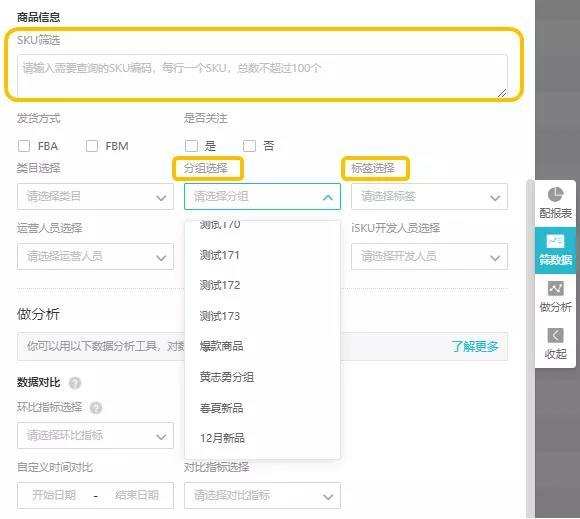Click help icon beside 环比指标选择
Viewport: 580px width, 519px height.
[96, 408]
